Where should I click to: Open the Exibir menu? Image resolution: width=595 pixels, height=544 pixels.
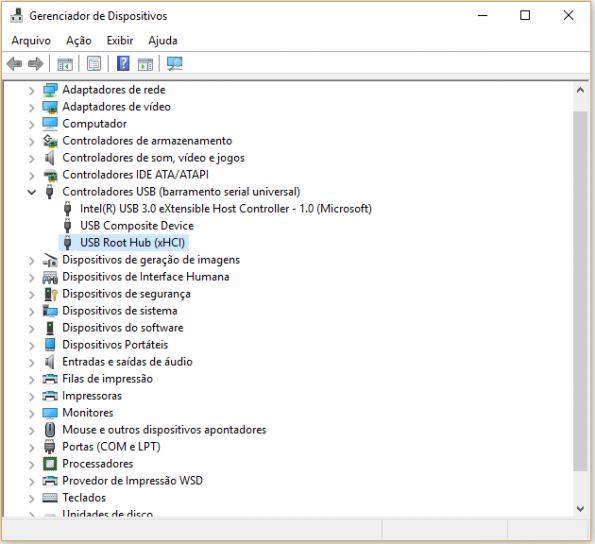point(120,40)
